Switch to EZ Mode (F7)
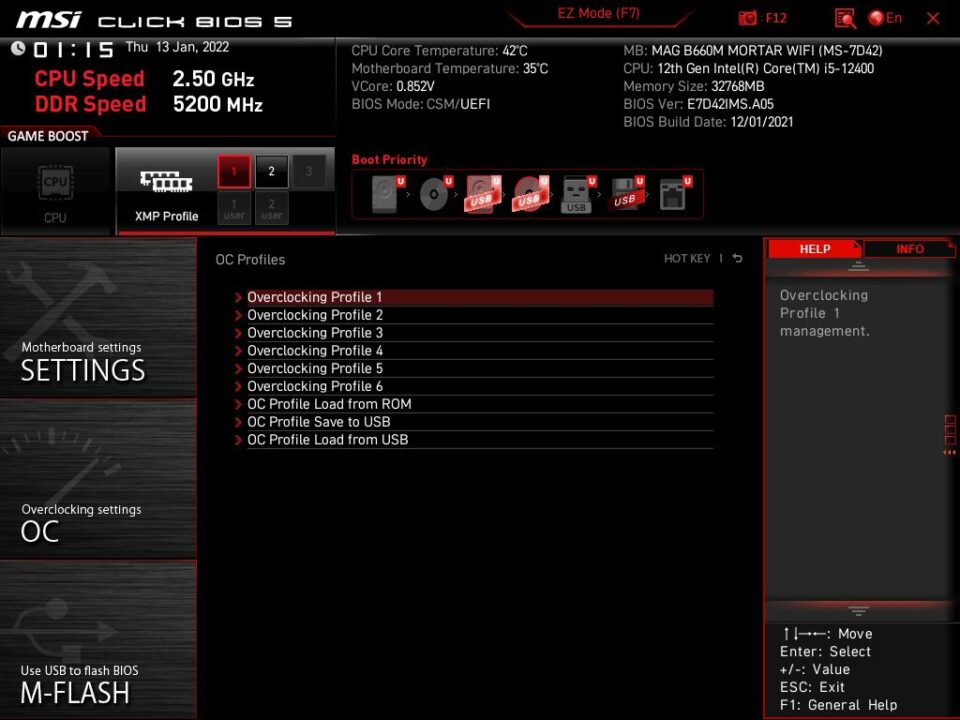960x720 pixels. pos(599,14)
